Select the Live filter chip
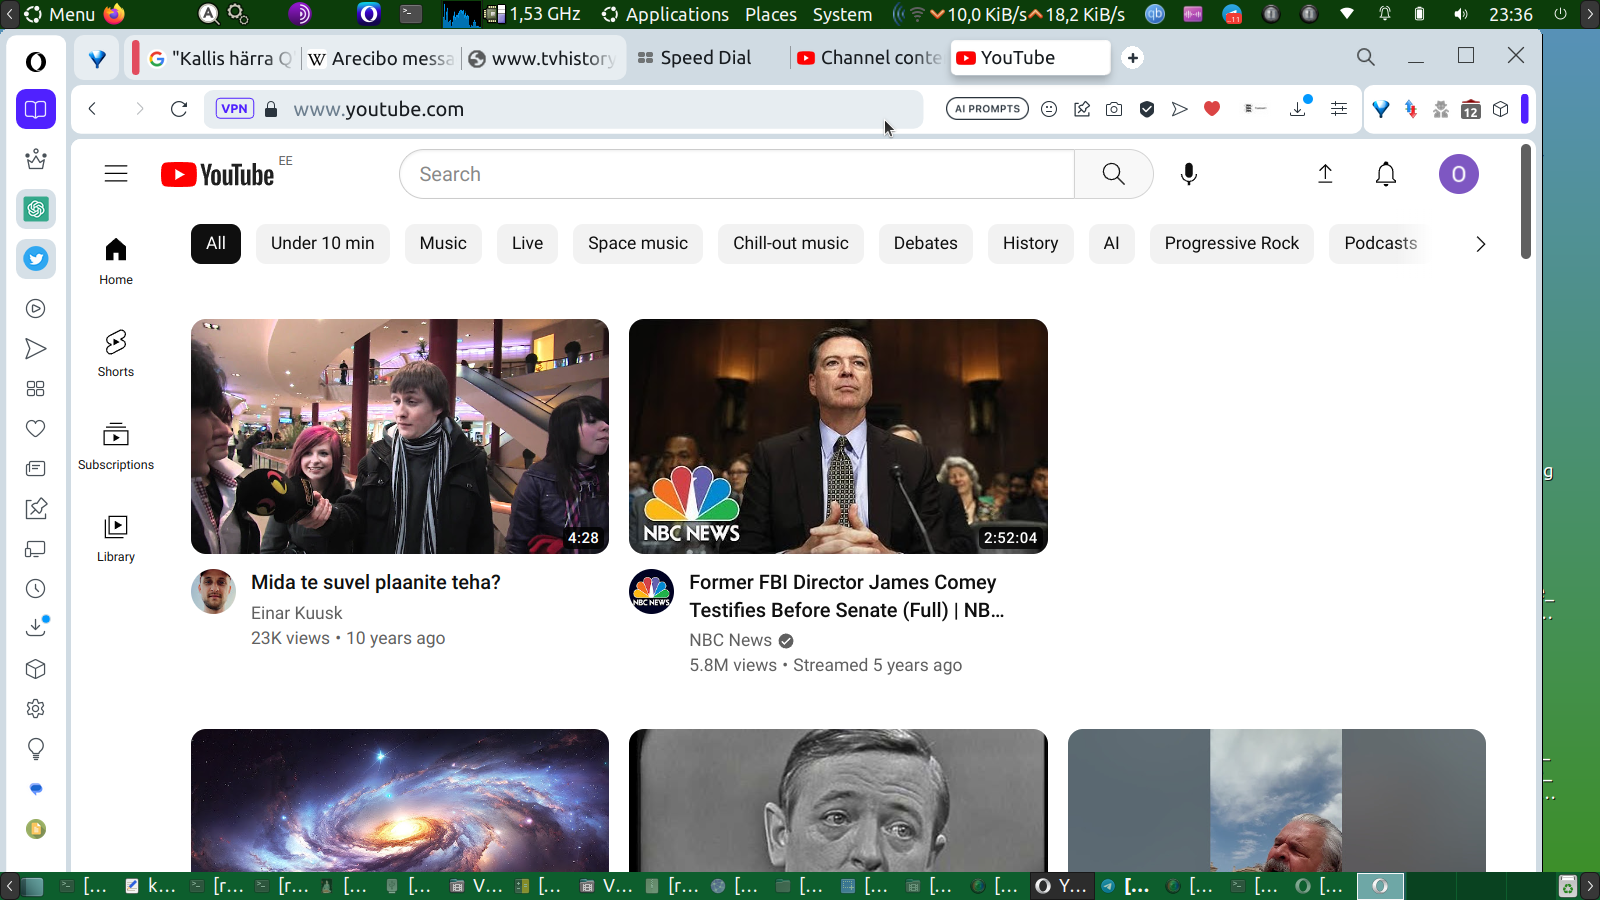This screenshot has height=900, width=1600. 528,244
